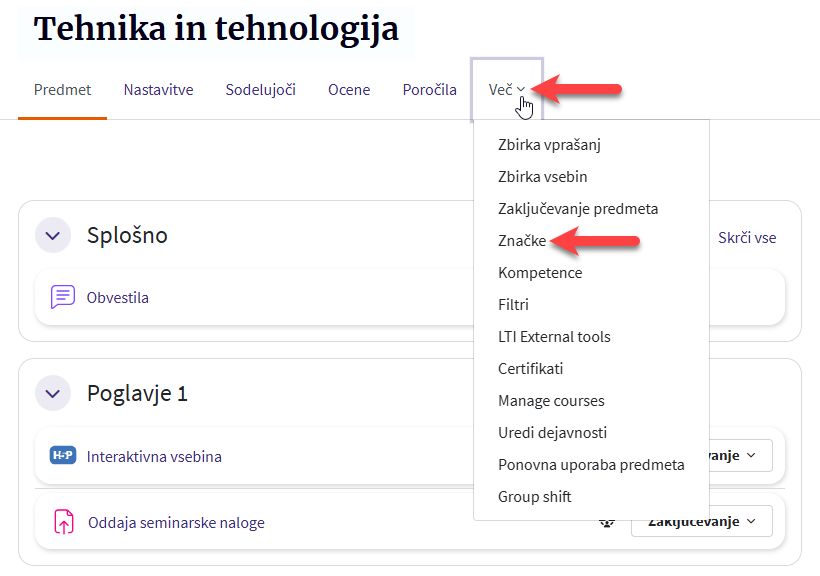This screenshot has width=820, height=576.
Task: Go to the Sodelujoči tab
Action: [260, 90]
